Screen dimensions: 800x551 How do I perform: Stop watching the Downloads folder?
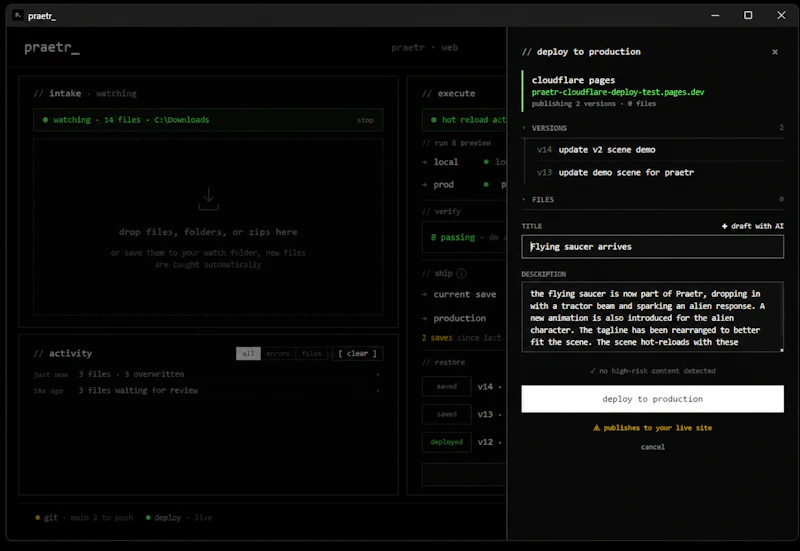(365, 120)
